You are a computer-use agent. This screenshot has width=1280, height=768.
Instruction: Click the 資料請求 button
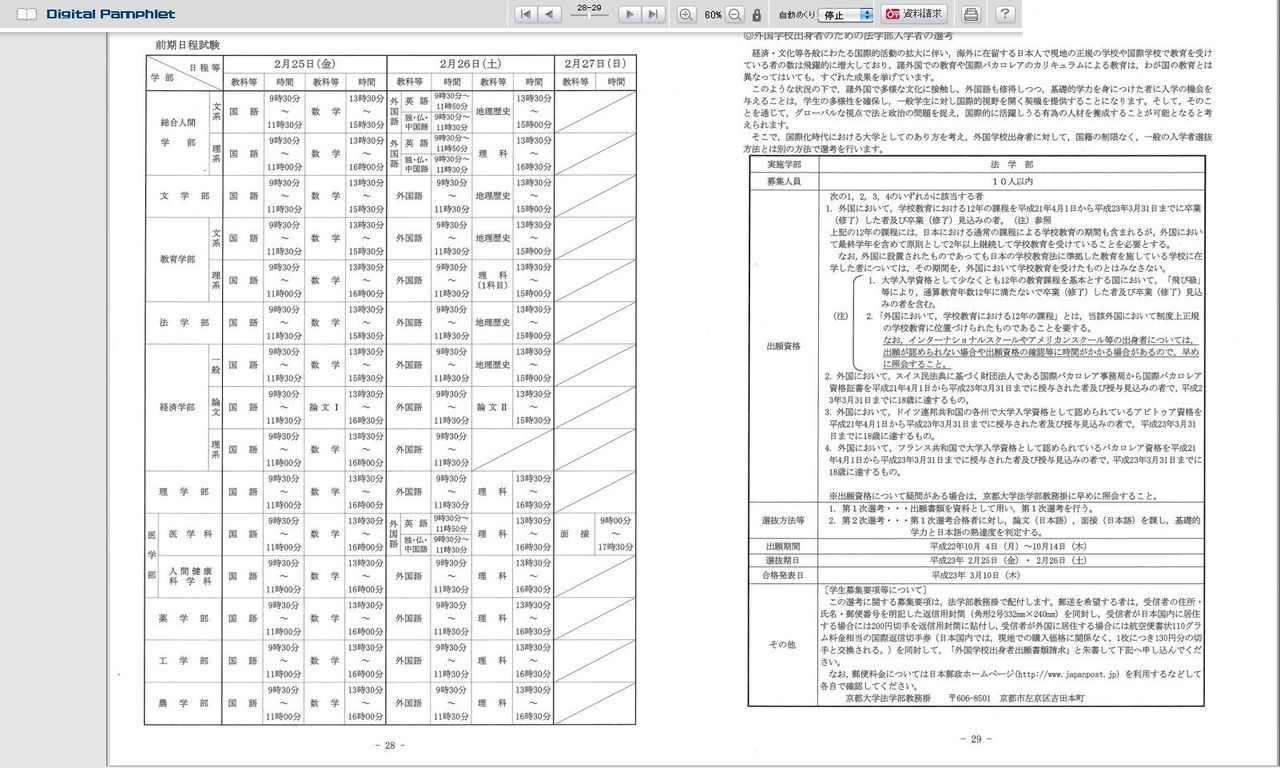click(x=915, y=14)
